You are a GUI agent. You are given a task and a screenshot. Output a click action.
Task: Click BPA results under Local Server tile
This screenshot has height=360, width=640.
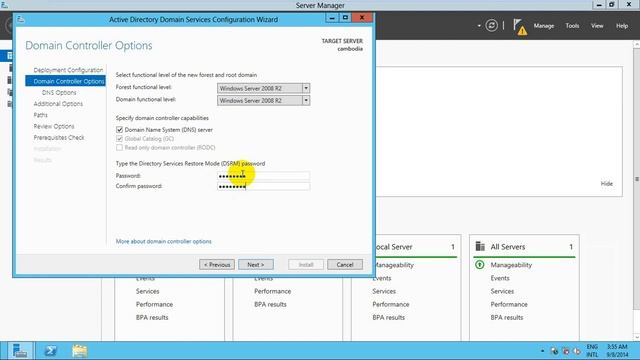[388, 317]
